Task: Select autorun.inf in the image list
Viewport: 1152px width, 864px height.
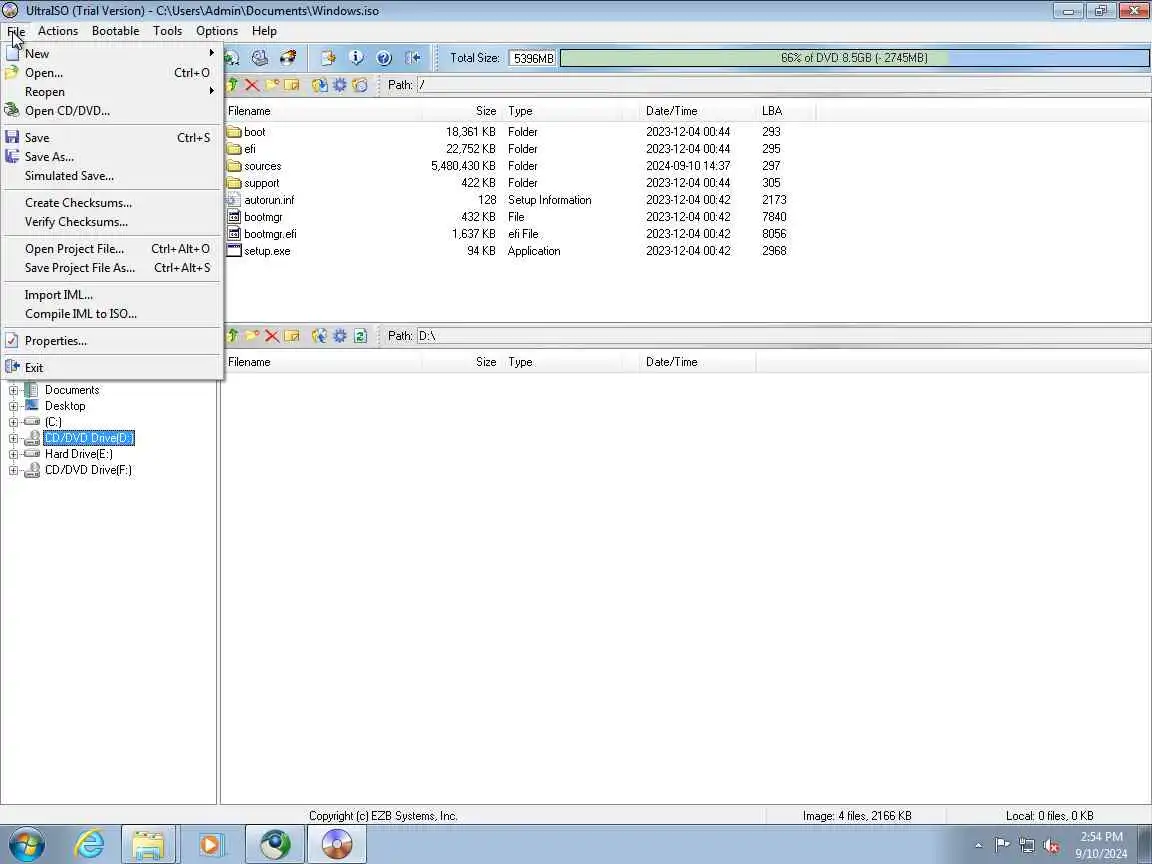Action: pyautogui.click(x=507, y=200)
